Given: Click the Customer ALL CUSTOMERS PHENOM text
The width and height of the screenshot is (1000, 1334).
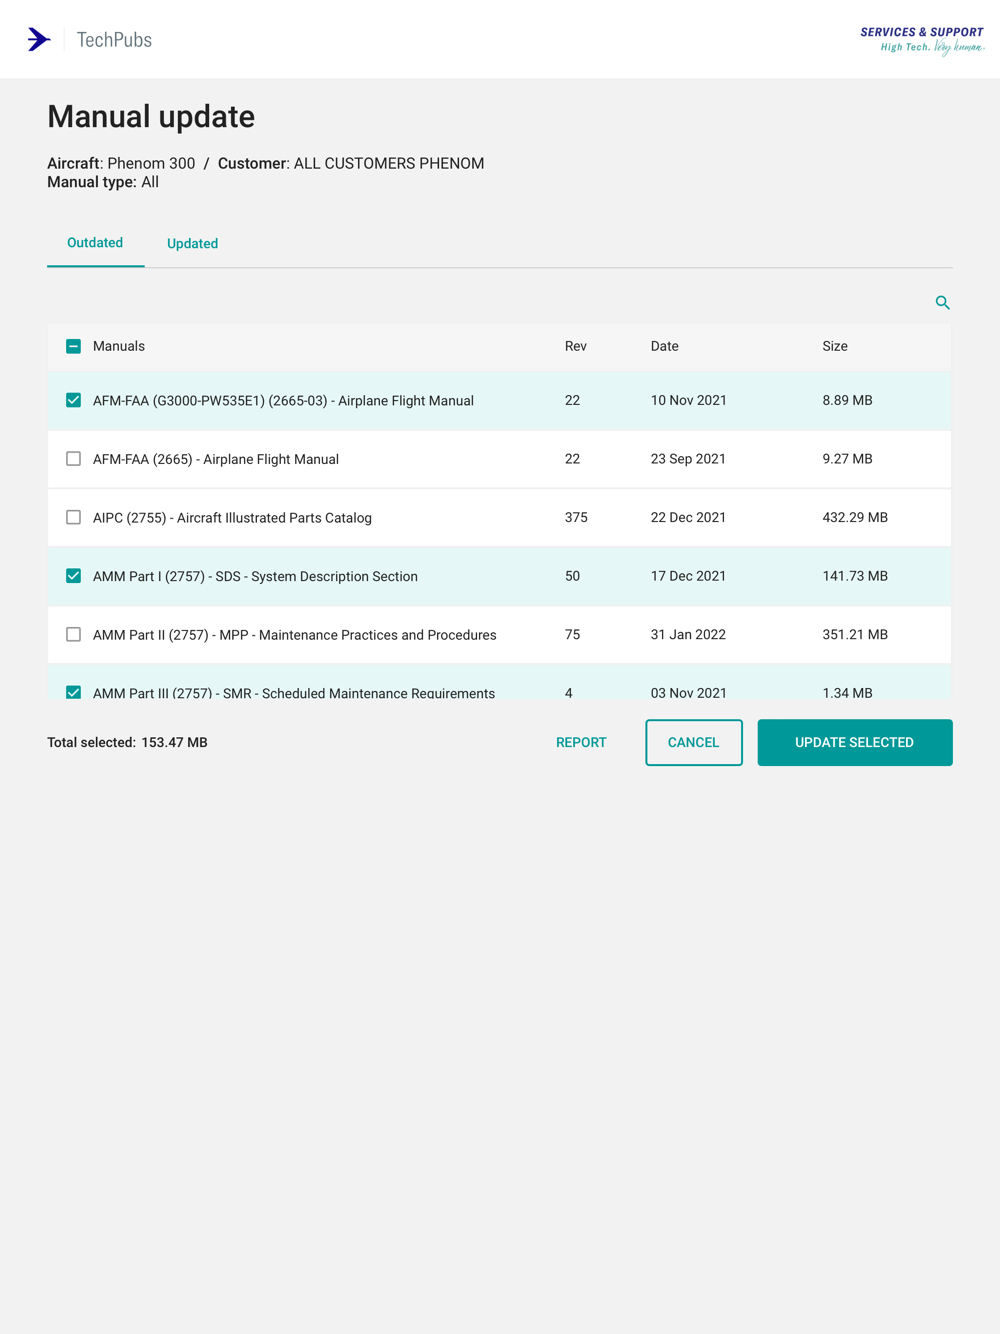Looking at the screenshot, I should pyautogui.click(x=351, y=163).
